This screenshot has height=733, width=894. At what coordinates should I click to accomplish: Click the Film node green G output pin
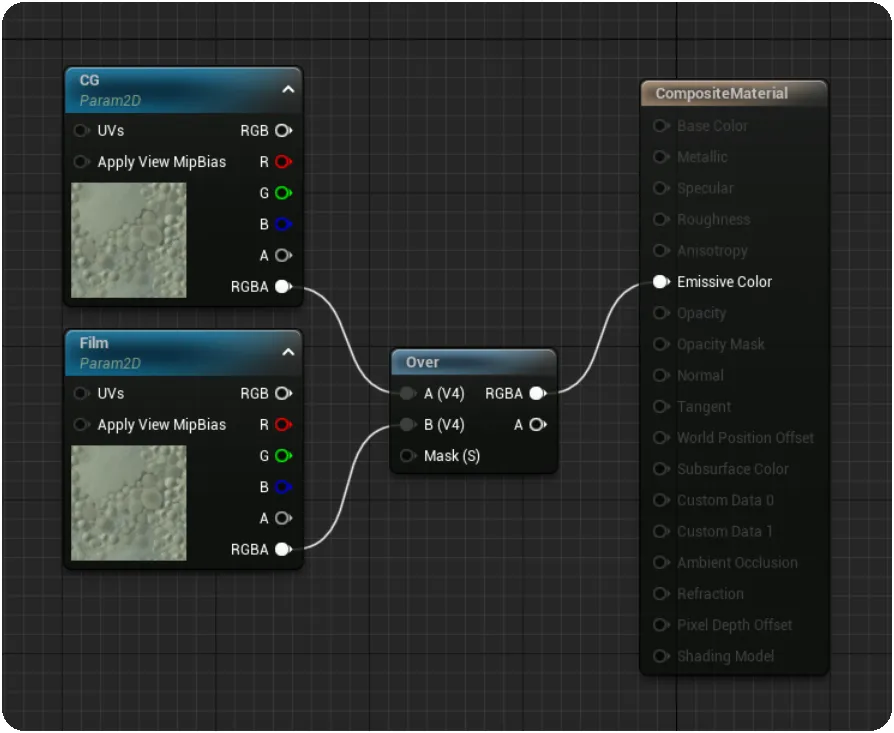[283, 456]
